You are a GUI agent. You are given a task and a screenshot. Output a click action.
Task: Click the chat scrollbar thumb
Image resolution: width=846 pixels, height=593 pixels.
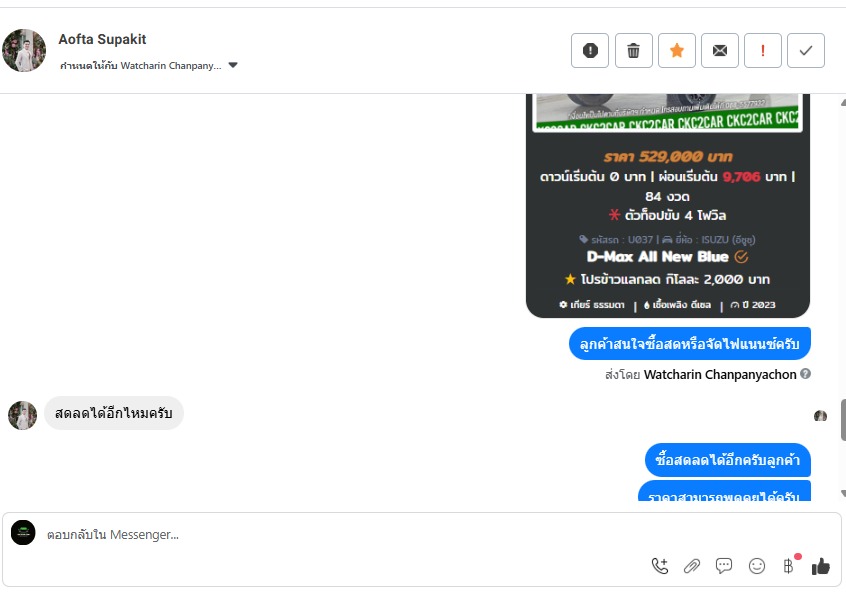(x=843, y=420)
